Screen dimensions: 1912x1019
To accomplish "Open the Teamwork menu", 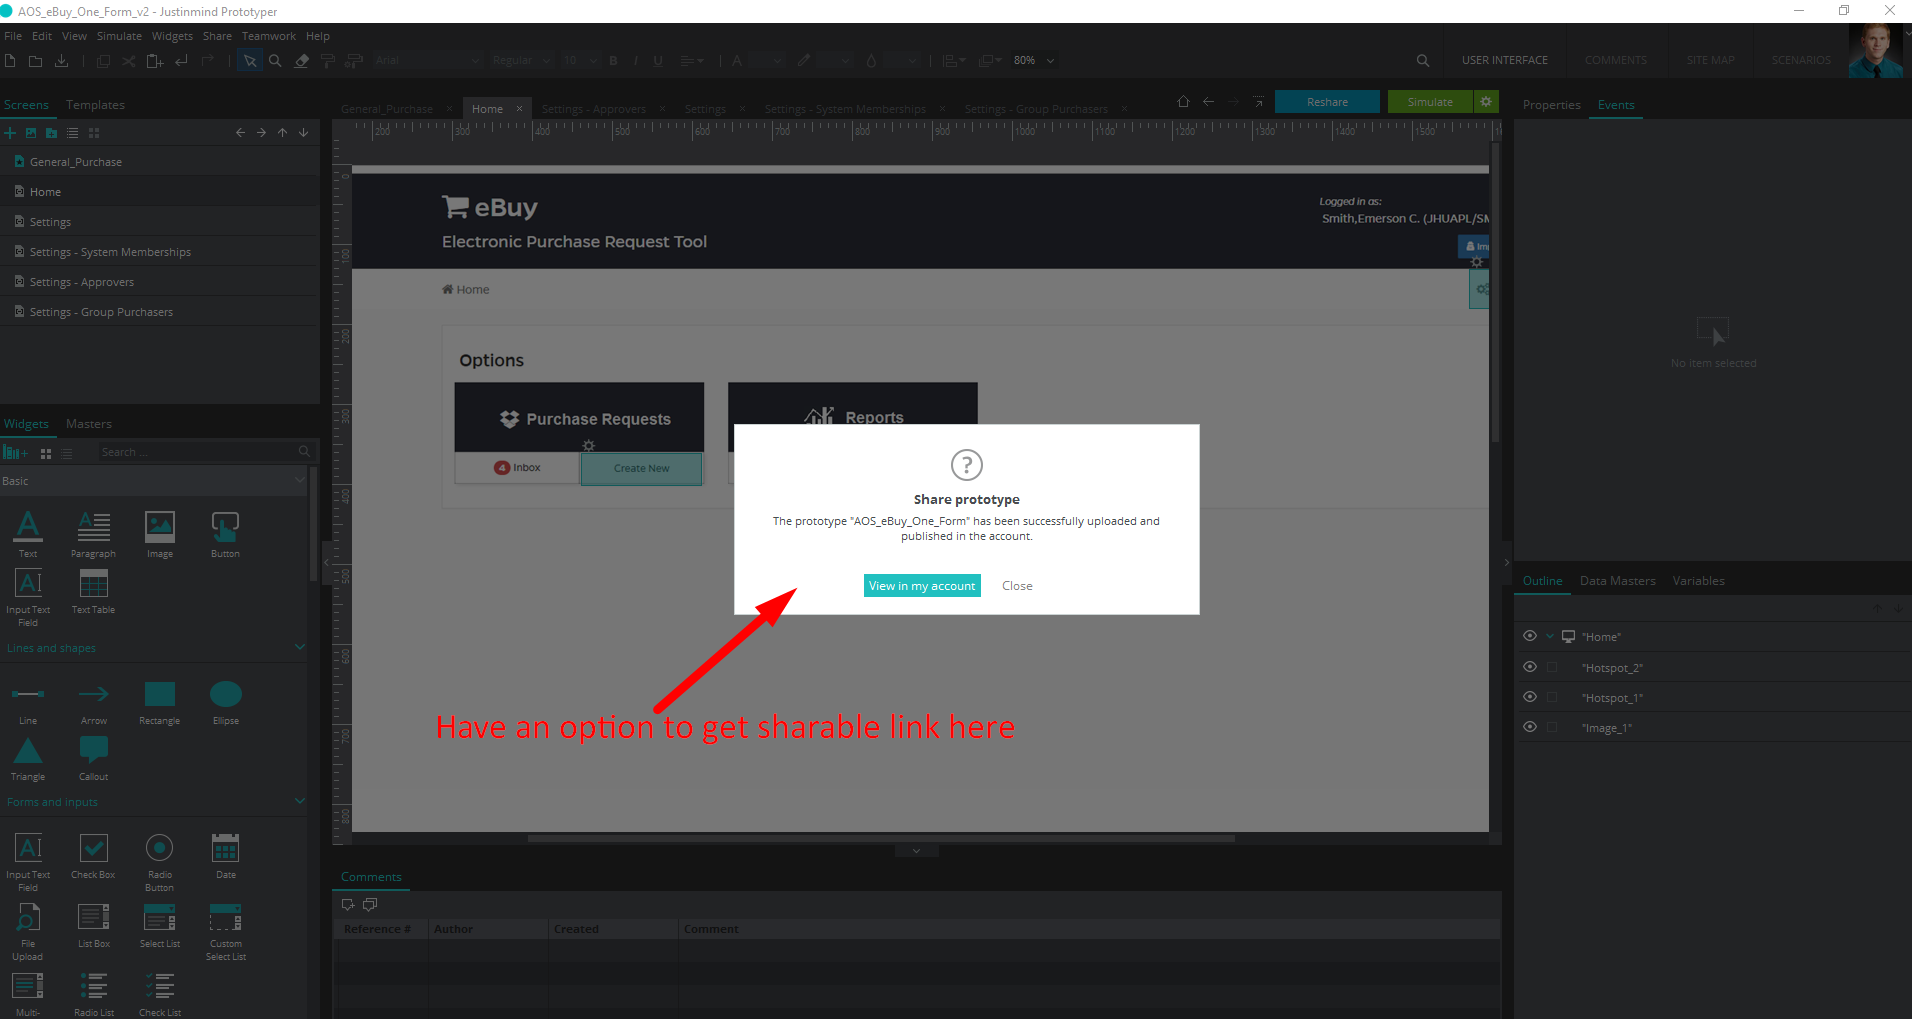I will (x=268, y=36).
